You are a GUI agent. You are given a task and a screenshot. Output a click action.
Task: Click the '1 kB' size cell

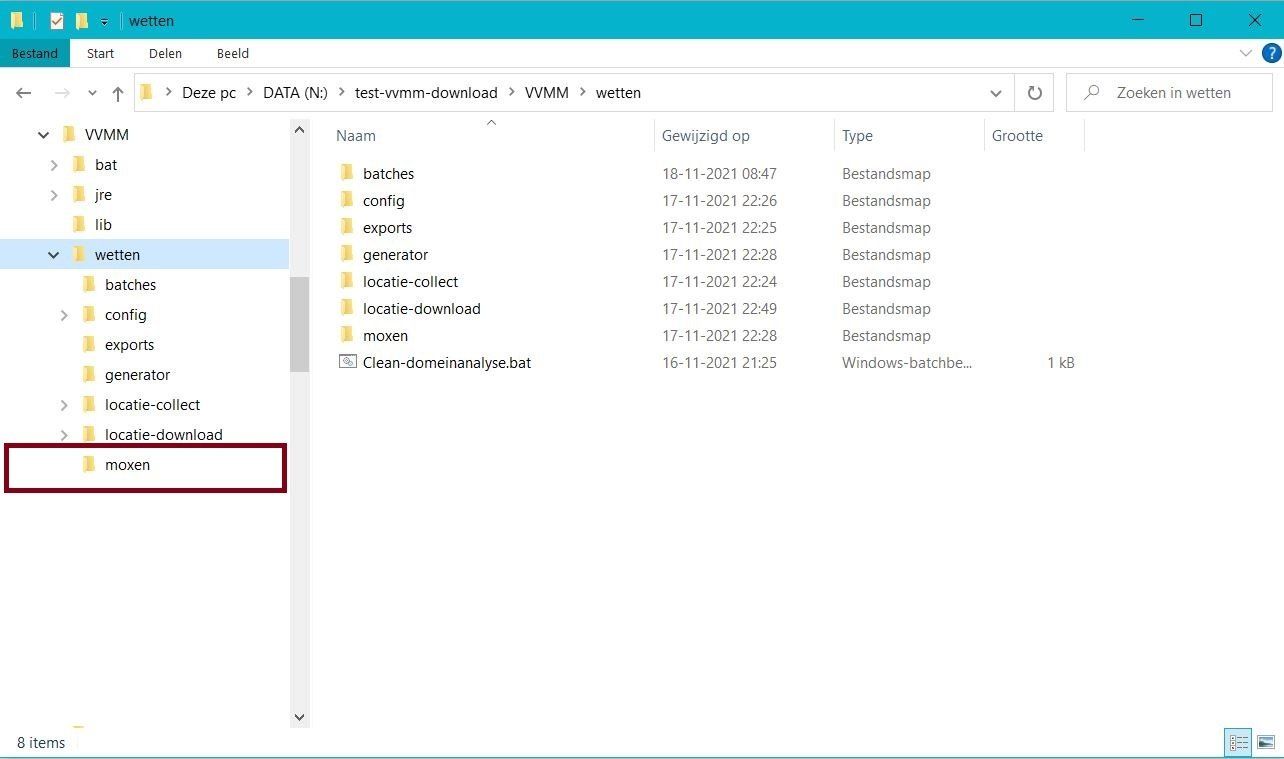point(1061,362)
